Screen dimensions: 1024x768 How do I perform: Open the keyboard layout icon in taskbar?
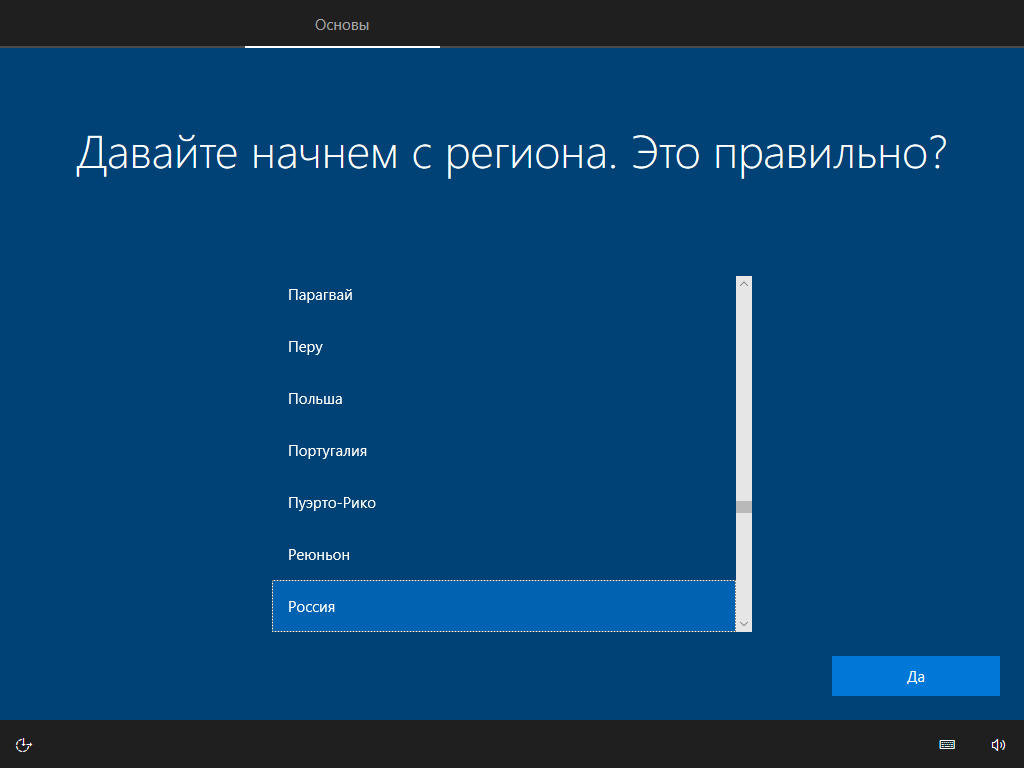coord(946,744)
